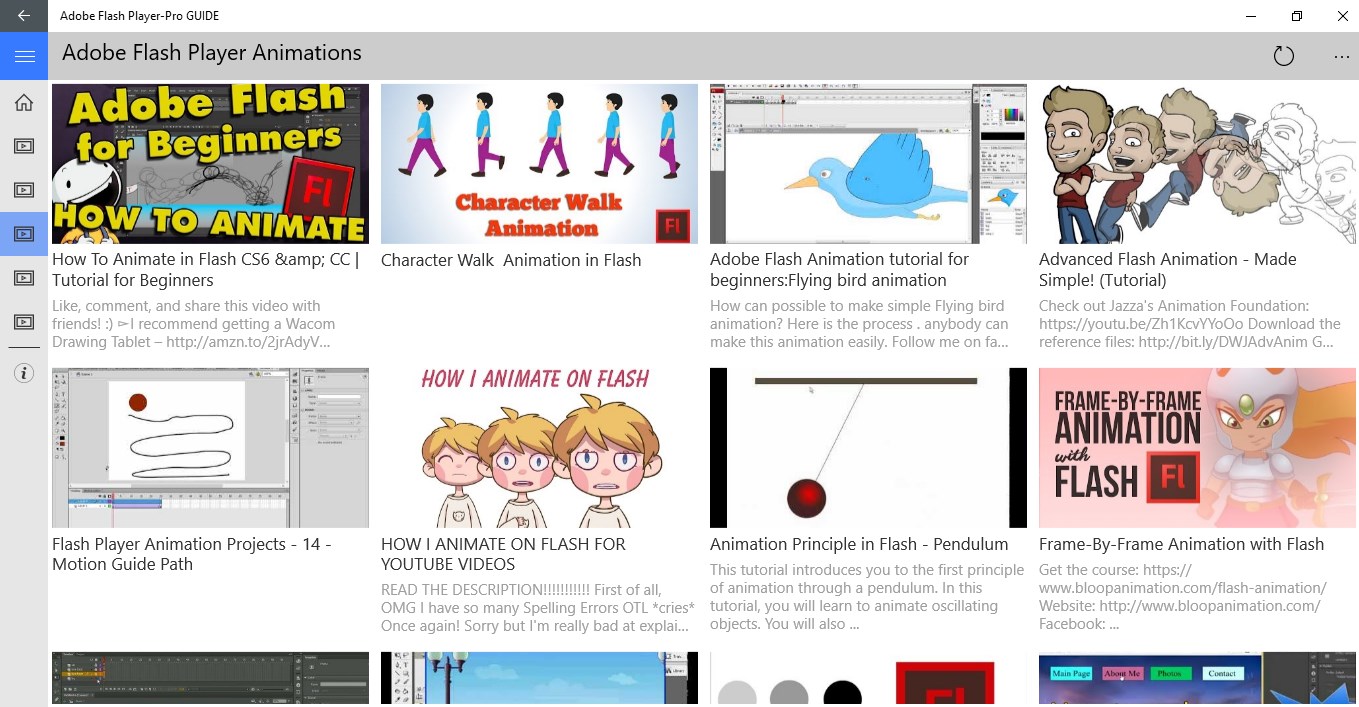This screenshot has height=707, width=1359.
Task: Open the pendulum animation thumbnail
Action: [868, 448]
